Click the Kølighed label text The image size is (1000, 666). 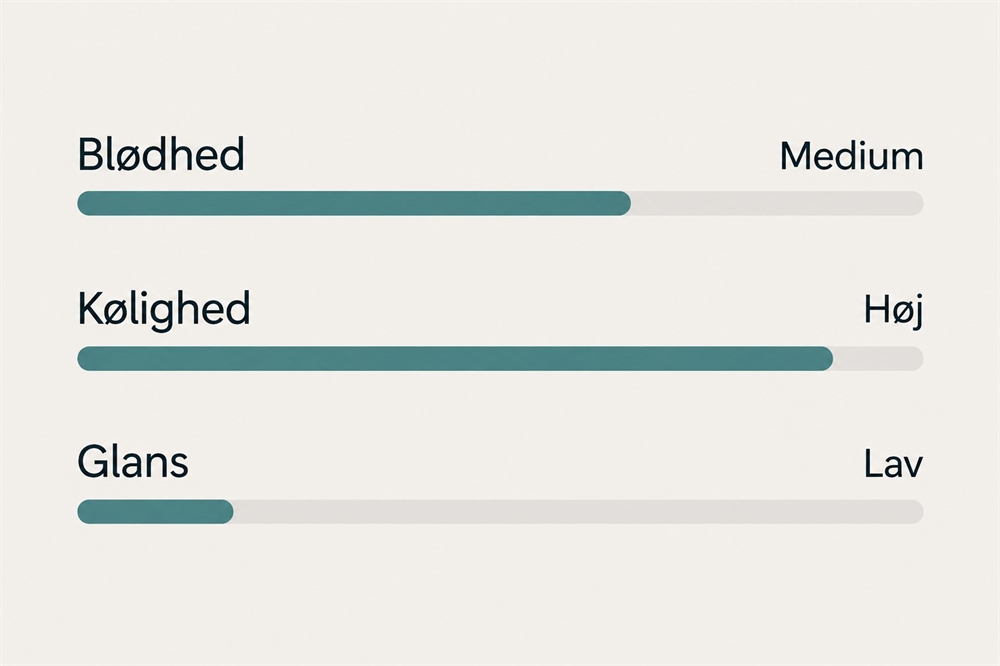pos(164,311)
